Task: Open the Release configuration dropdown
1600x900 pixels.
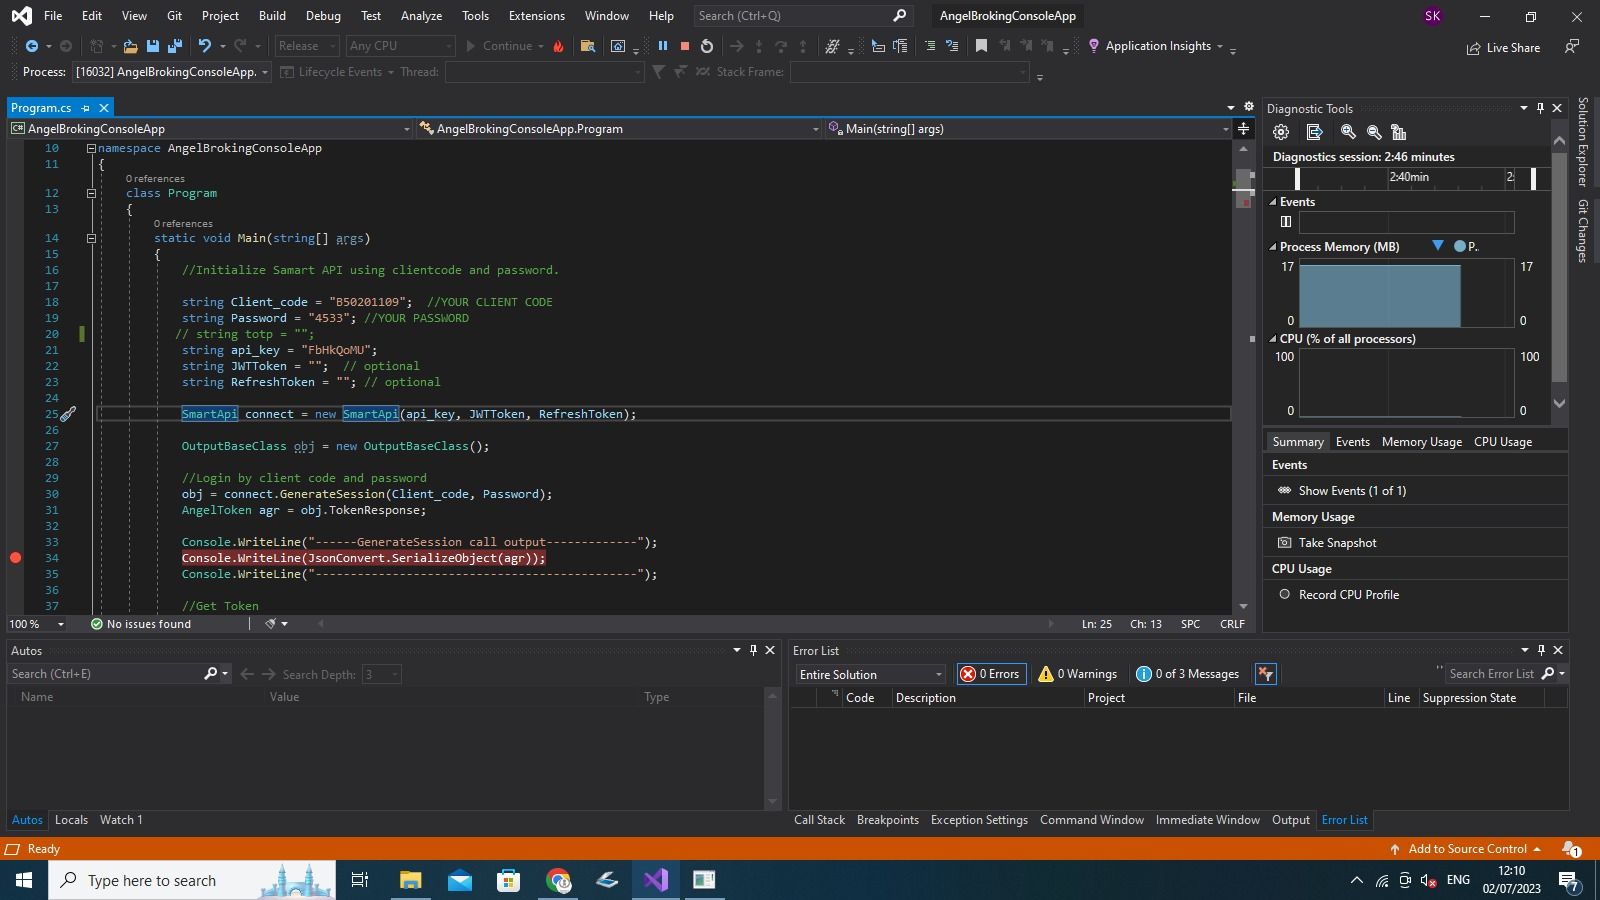Action: pyautogui.click(x=306, y=46)
